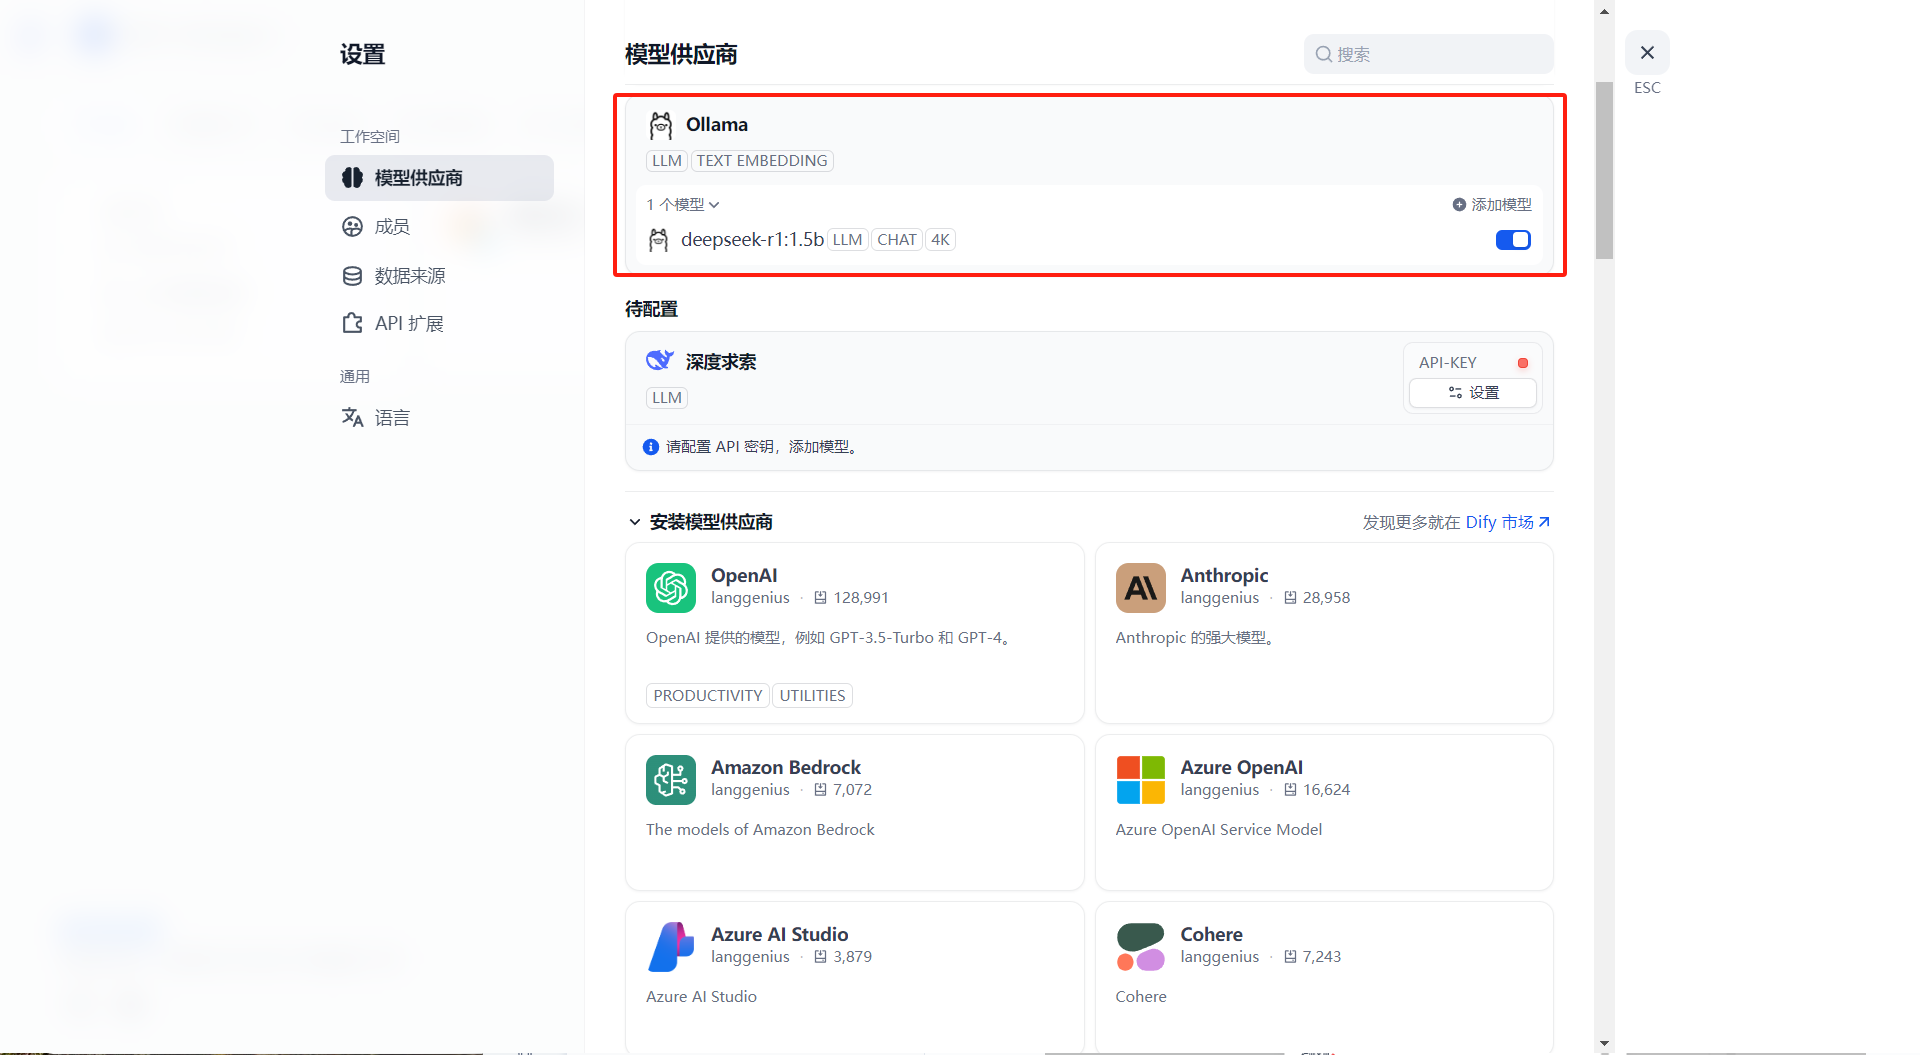Click the plus icon beside 添加模型

point(1459,204)
